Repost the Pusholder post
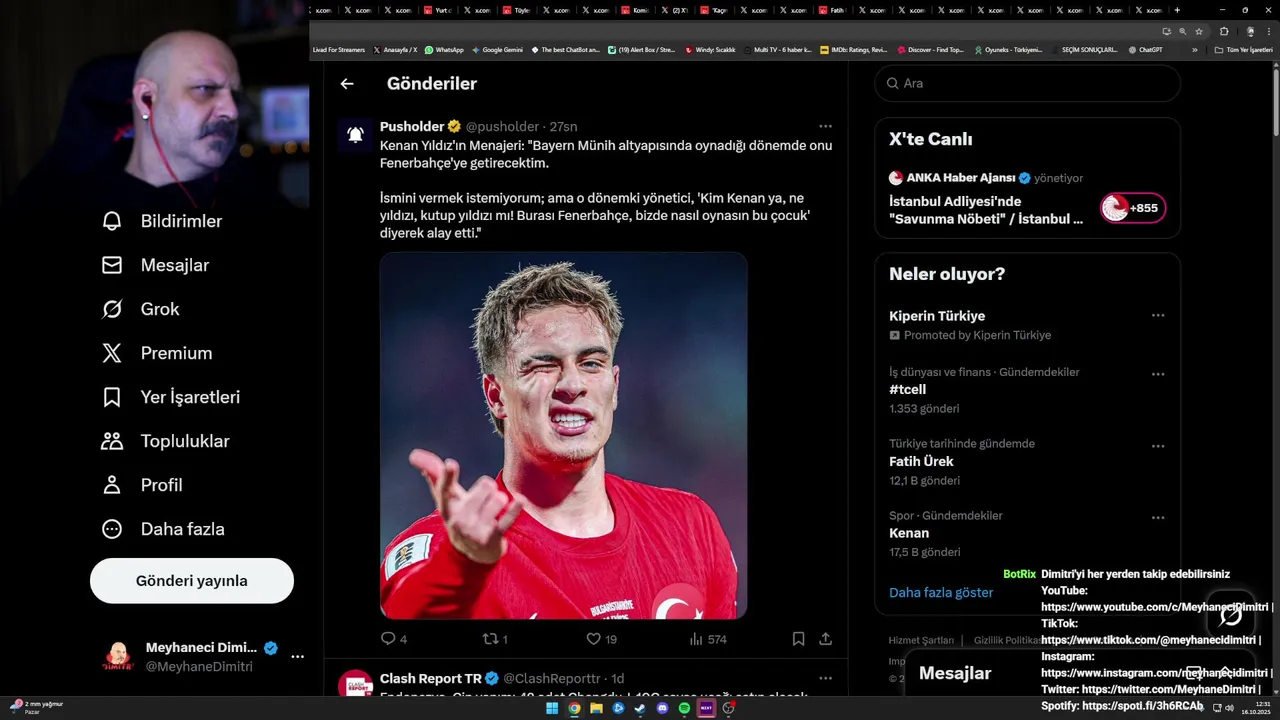The height and width of the screenshot is (720, 1280). (x=495, y=639)
